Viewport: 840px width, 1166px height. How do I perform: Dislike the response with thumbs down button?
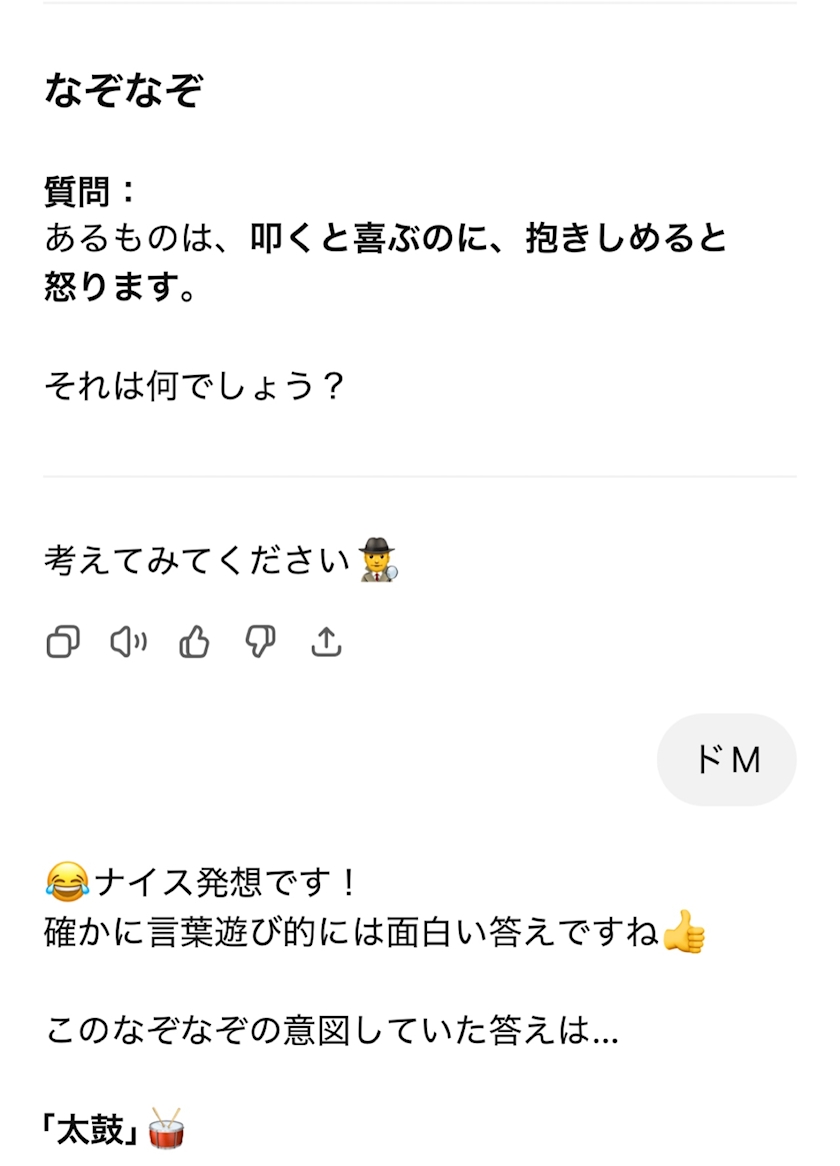(x=260, y=642)
